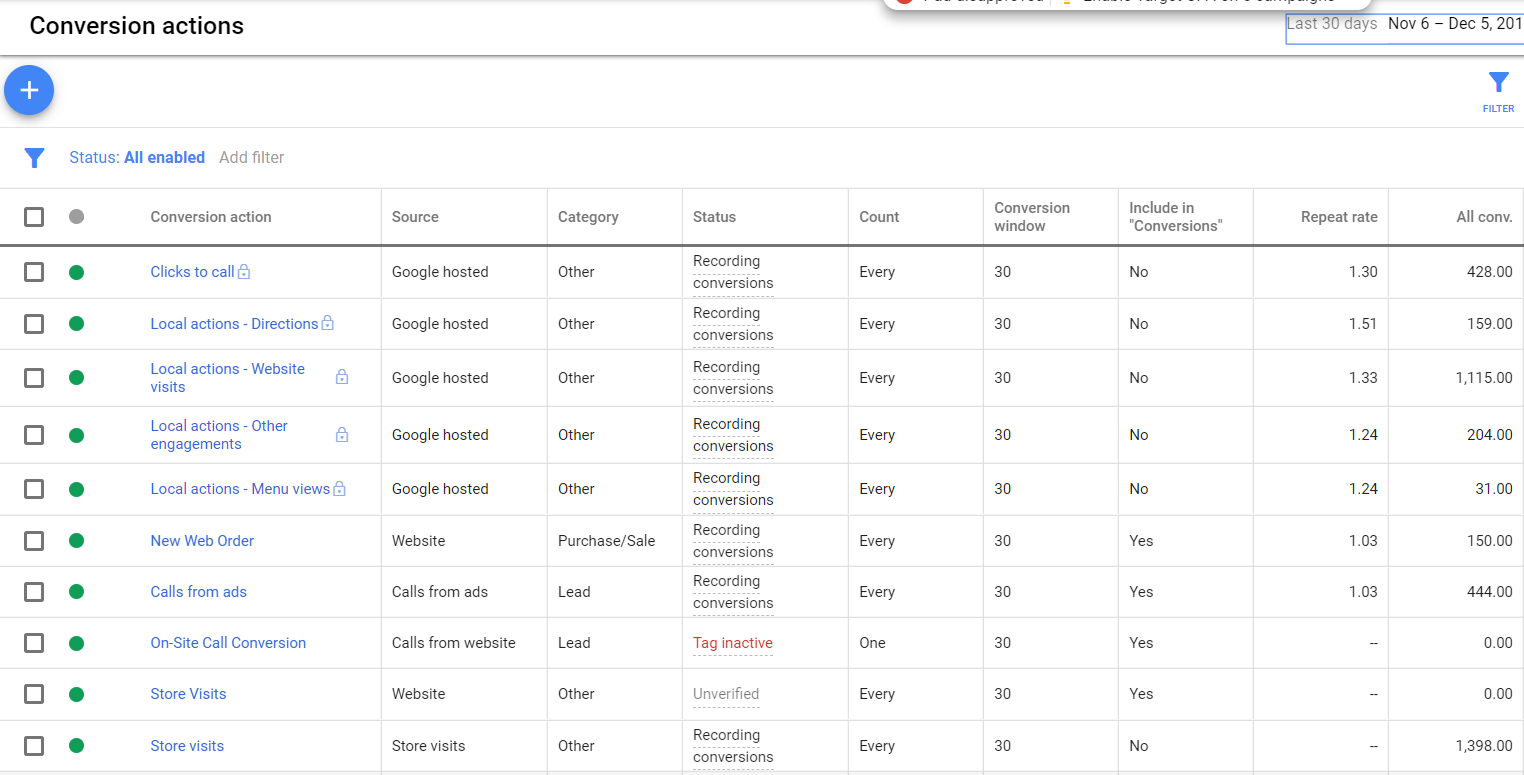Sort by Repeat rate column header
This screenshot has width=1524, height=775.
click(1339, 217)
